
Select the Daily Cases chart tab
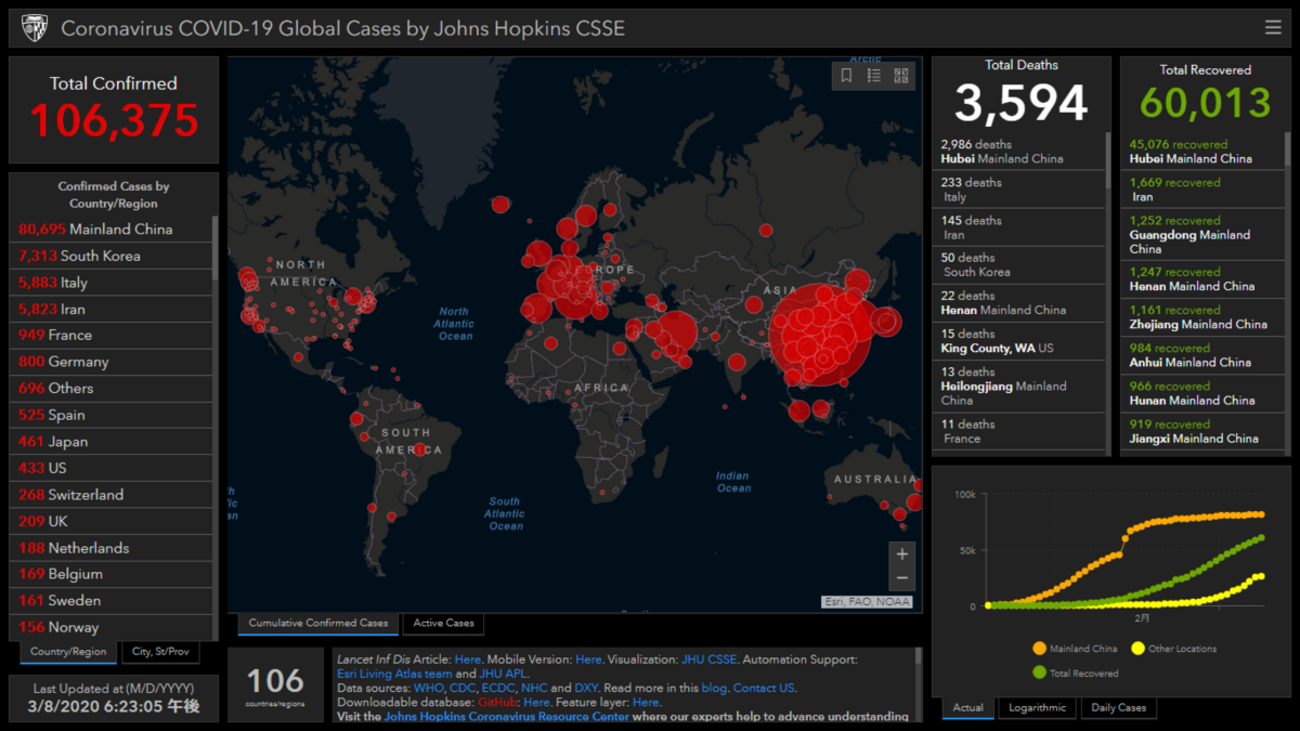[1118, 708]
